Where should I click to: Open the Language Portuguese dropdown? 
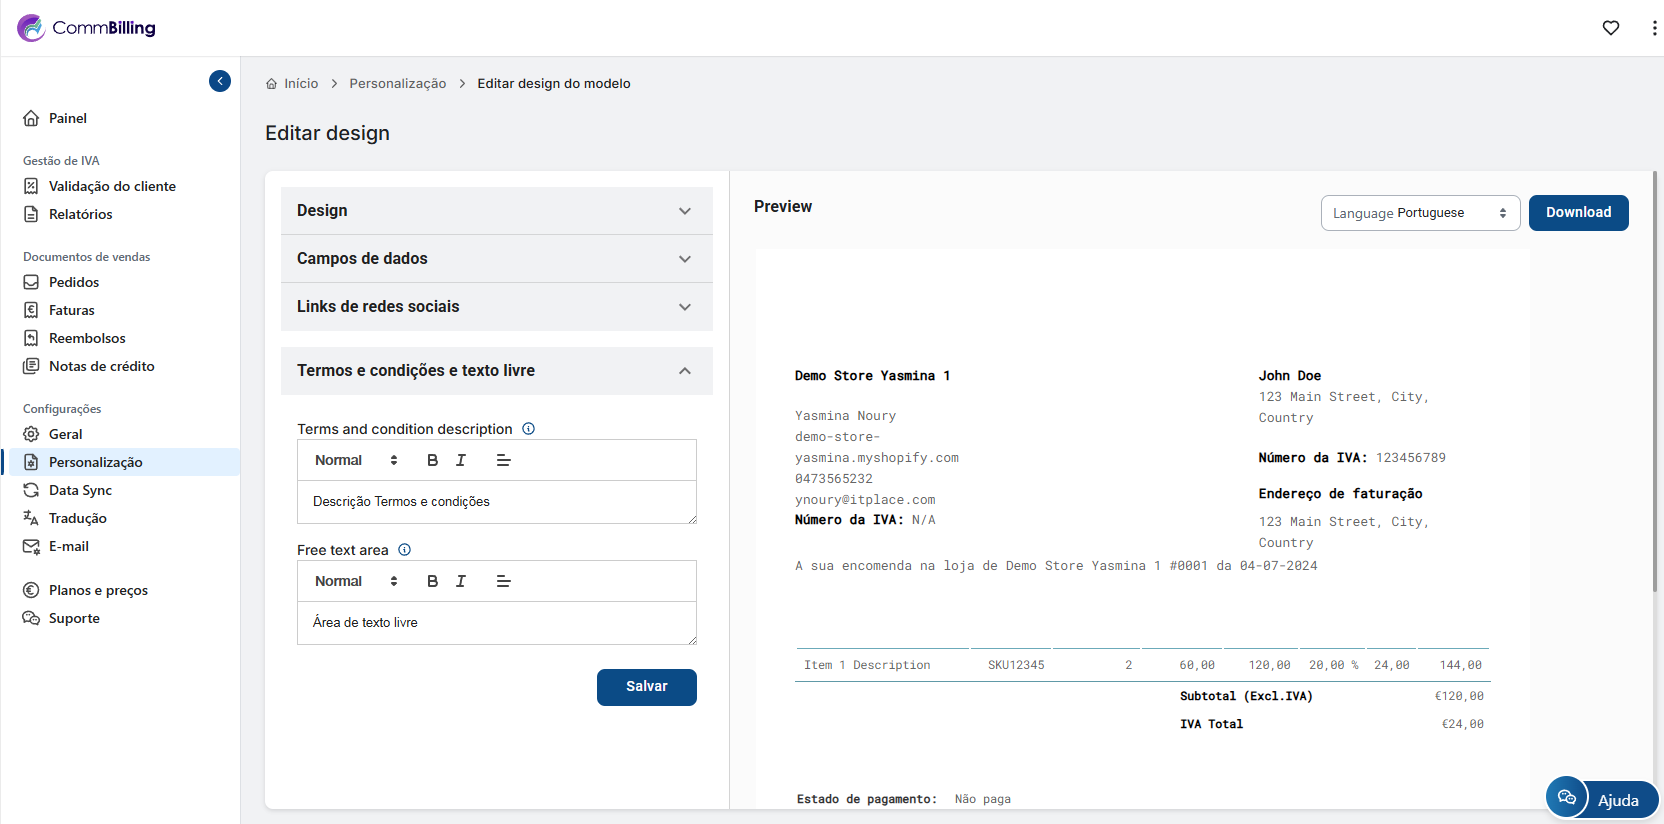coord(1419,213)
